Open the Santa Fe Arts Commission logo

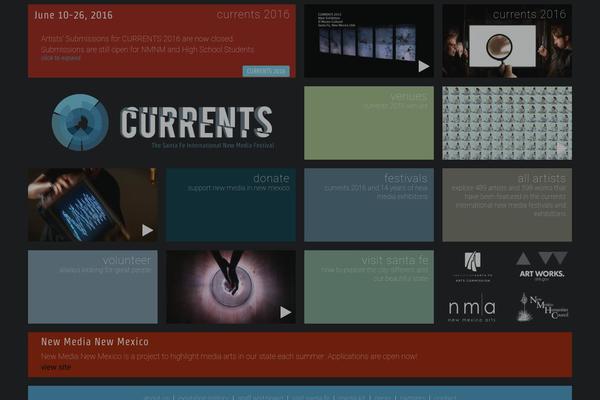pyautogui.click(x=473, y=267)
